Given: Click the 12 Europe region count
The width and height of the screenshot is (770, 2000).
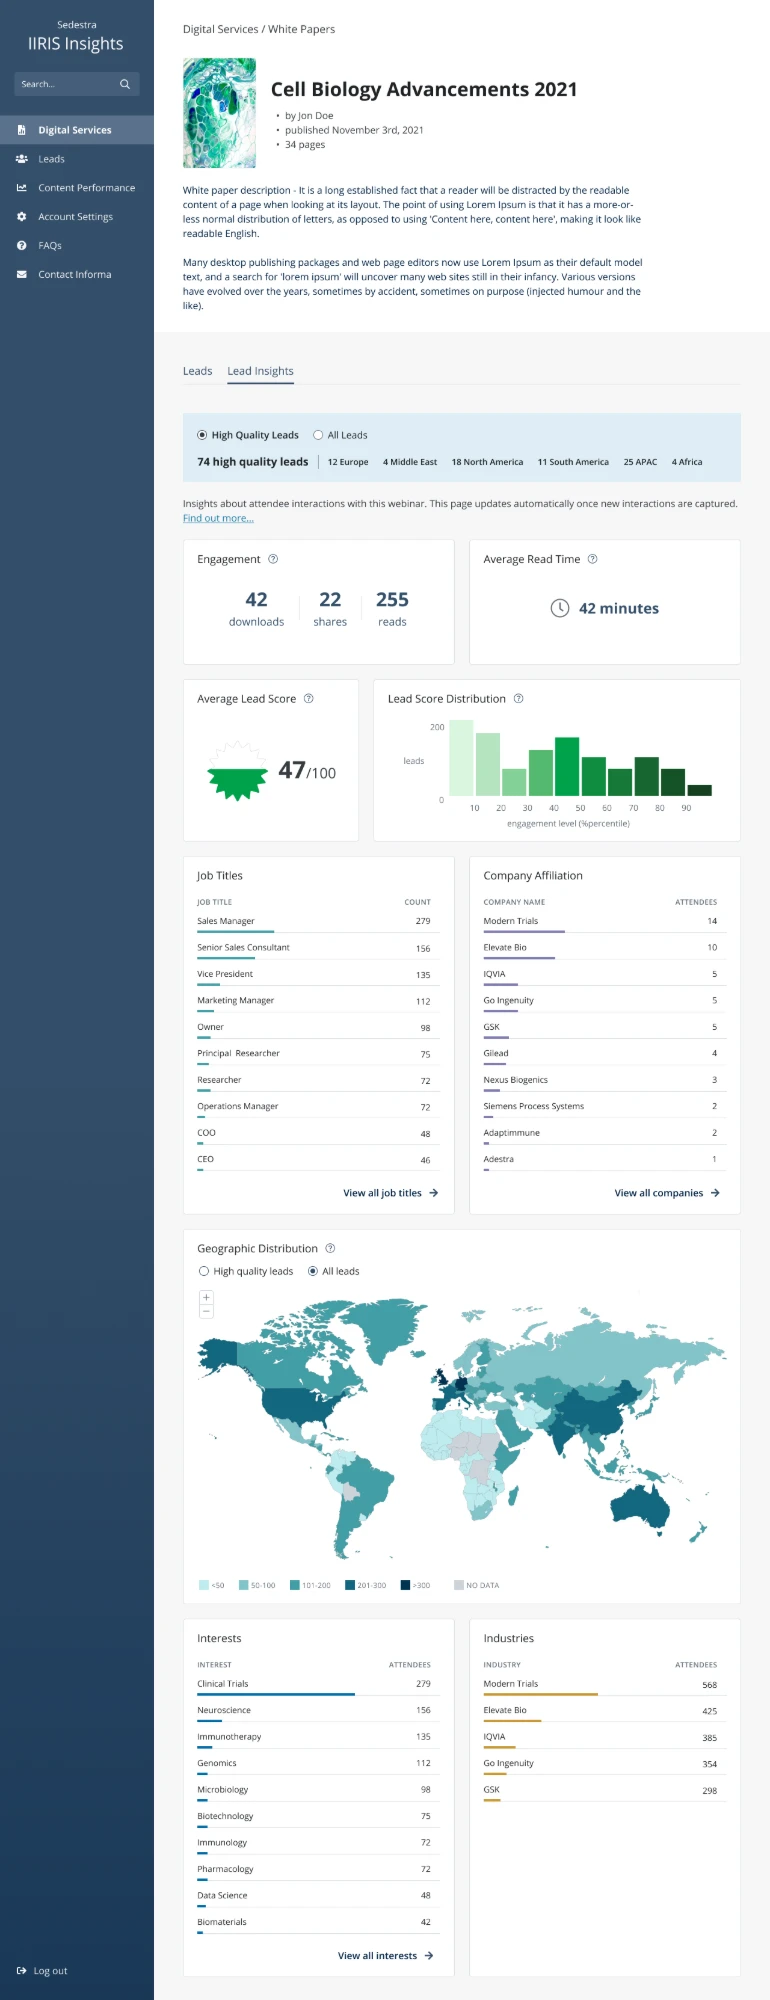Looking at the screenshot, I should click(348, 462).
